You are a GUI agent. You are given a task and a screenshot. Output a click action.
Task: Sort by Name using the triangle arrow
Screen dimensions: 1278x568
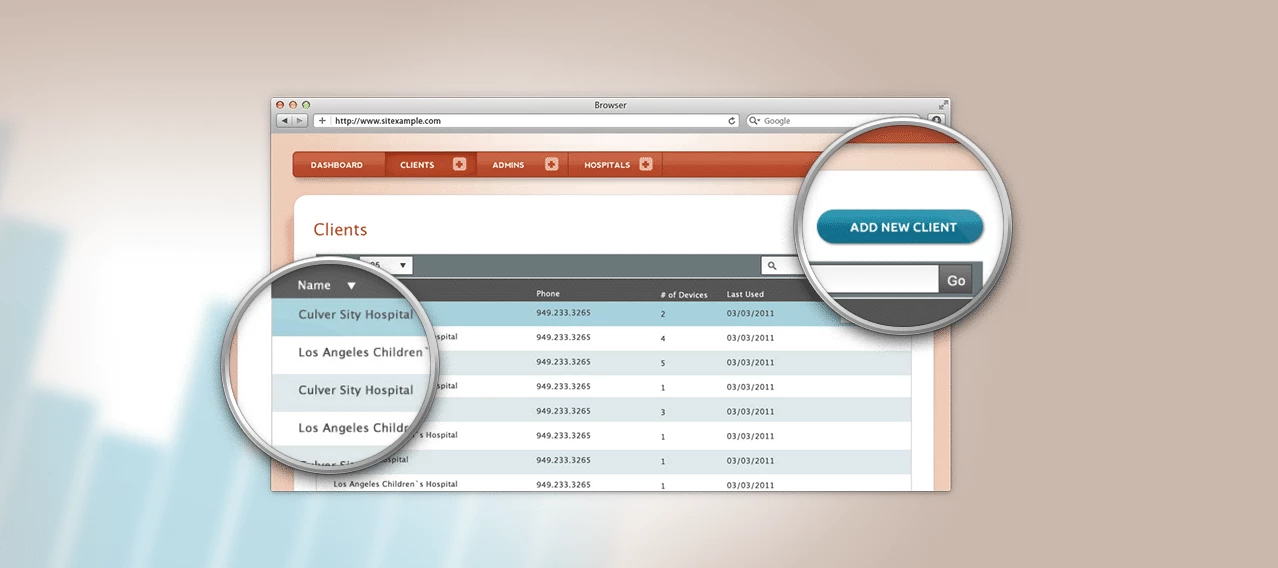[x=351, y=286]
